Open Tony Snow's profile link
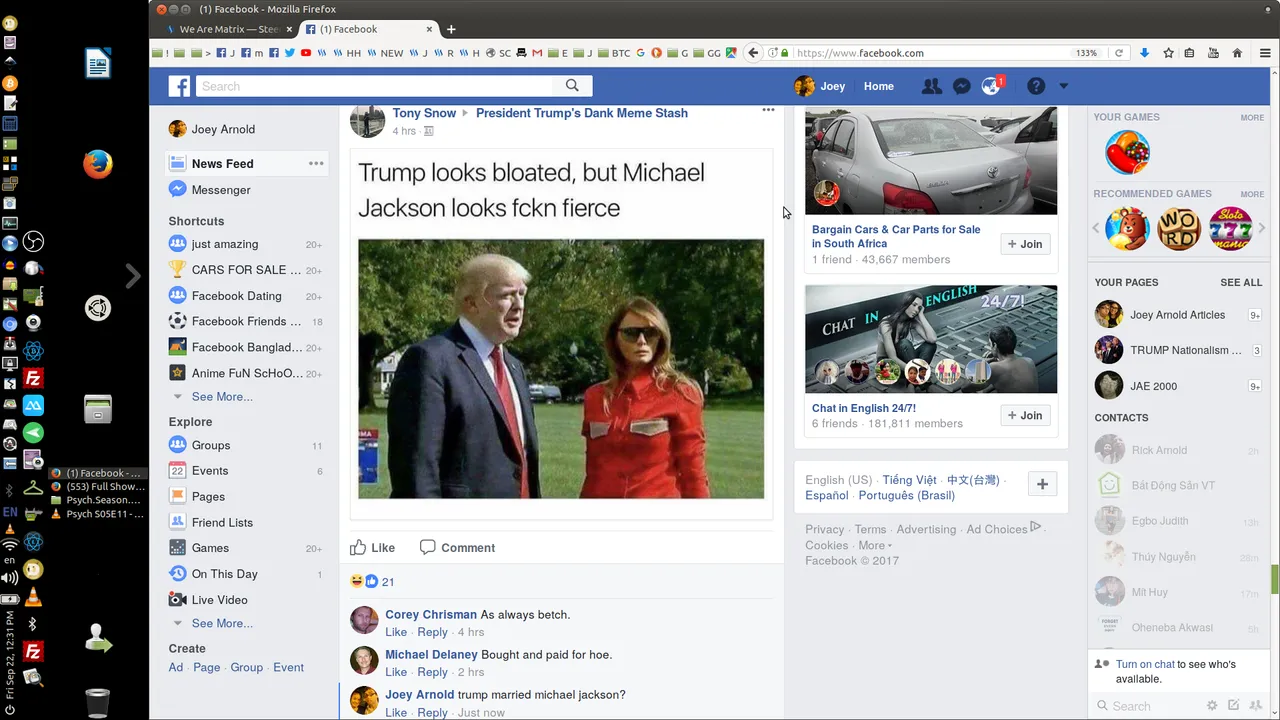 pyautogui.click(x=424, y=113)
